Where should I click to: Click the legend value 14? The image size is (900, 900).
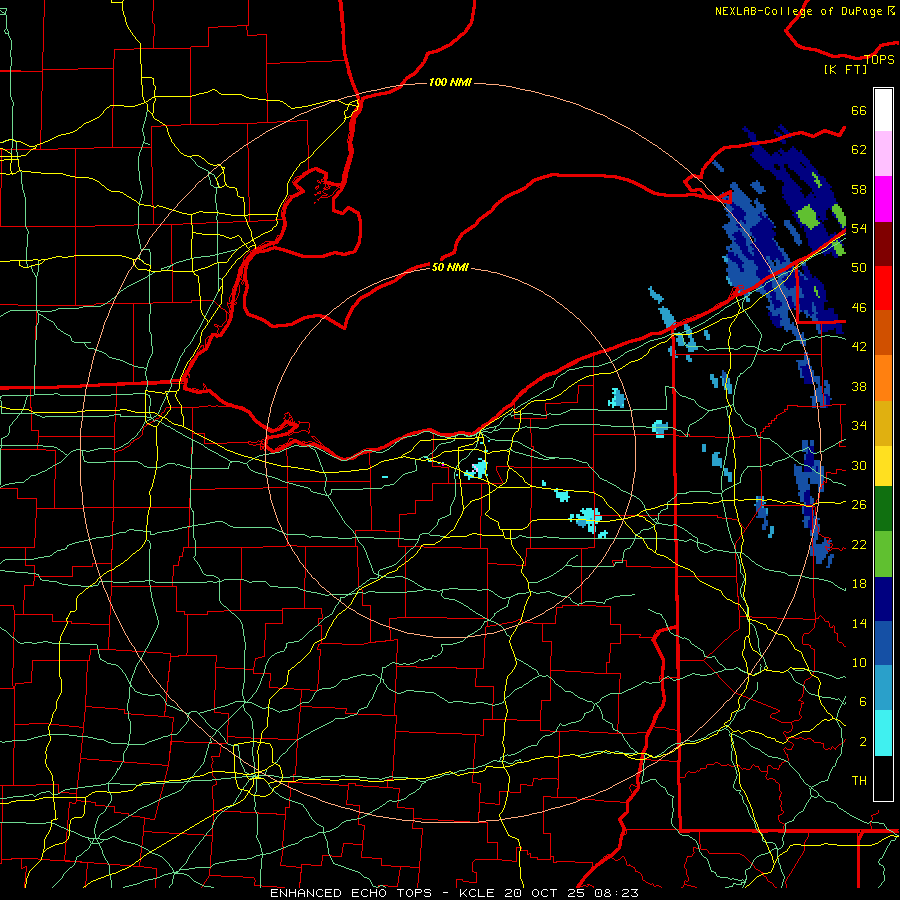tap(859, 623)
